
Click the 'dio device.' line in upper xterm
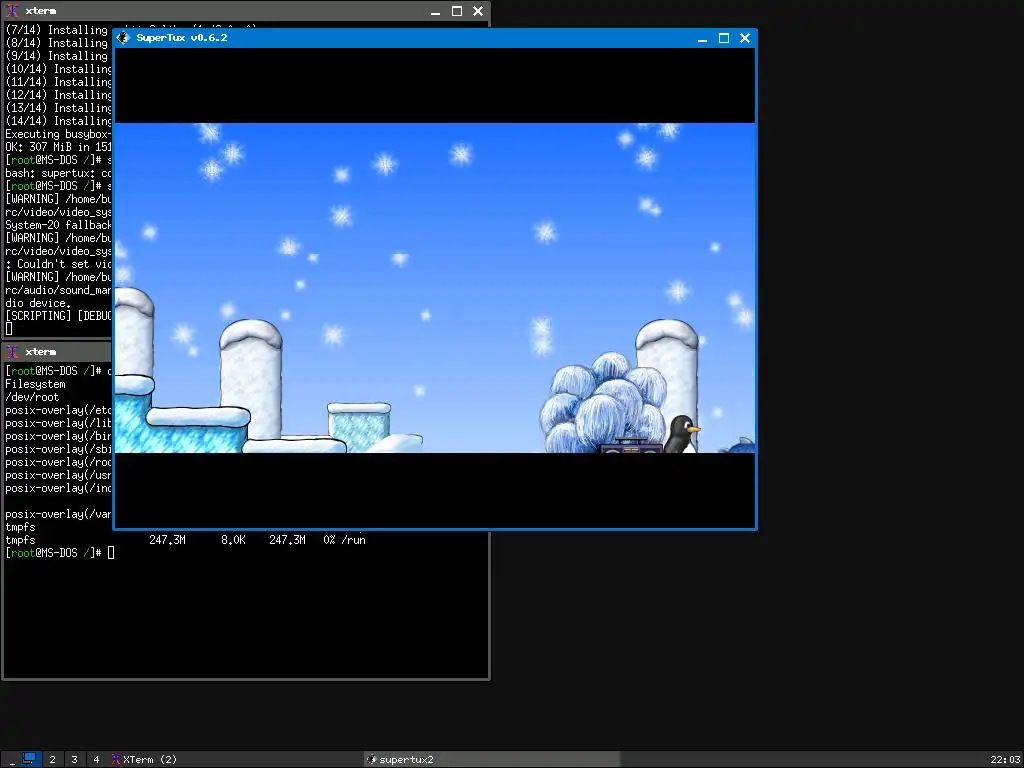tap(38, 304)
